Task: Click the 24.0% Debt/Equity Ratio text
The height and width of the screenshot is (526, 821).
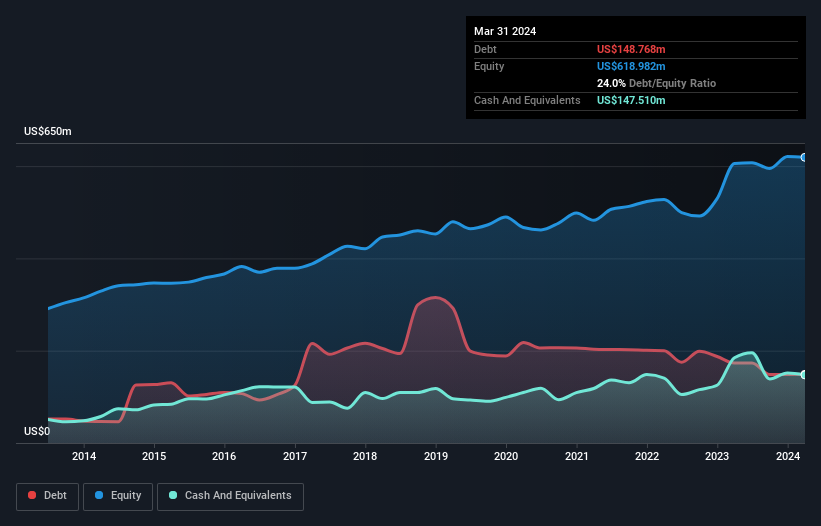Action: point(656,83)
